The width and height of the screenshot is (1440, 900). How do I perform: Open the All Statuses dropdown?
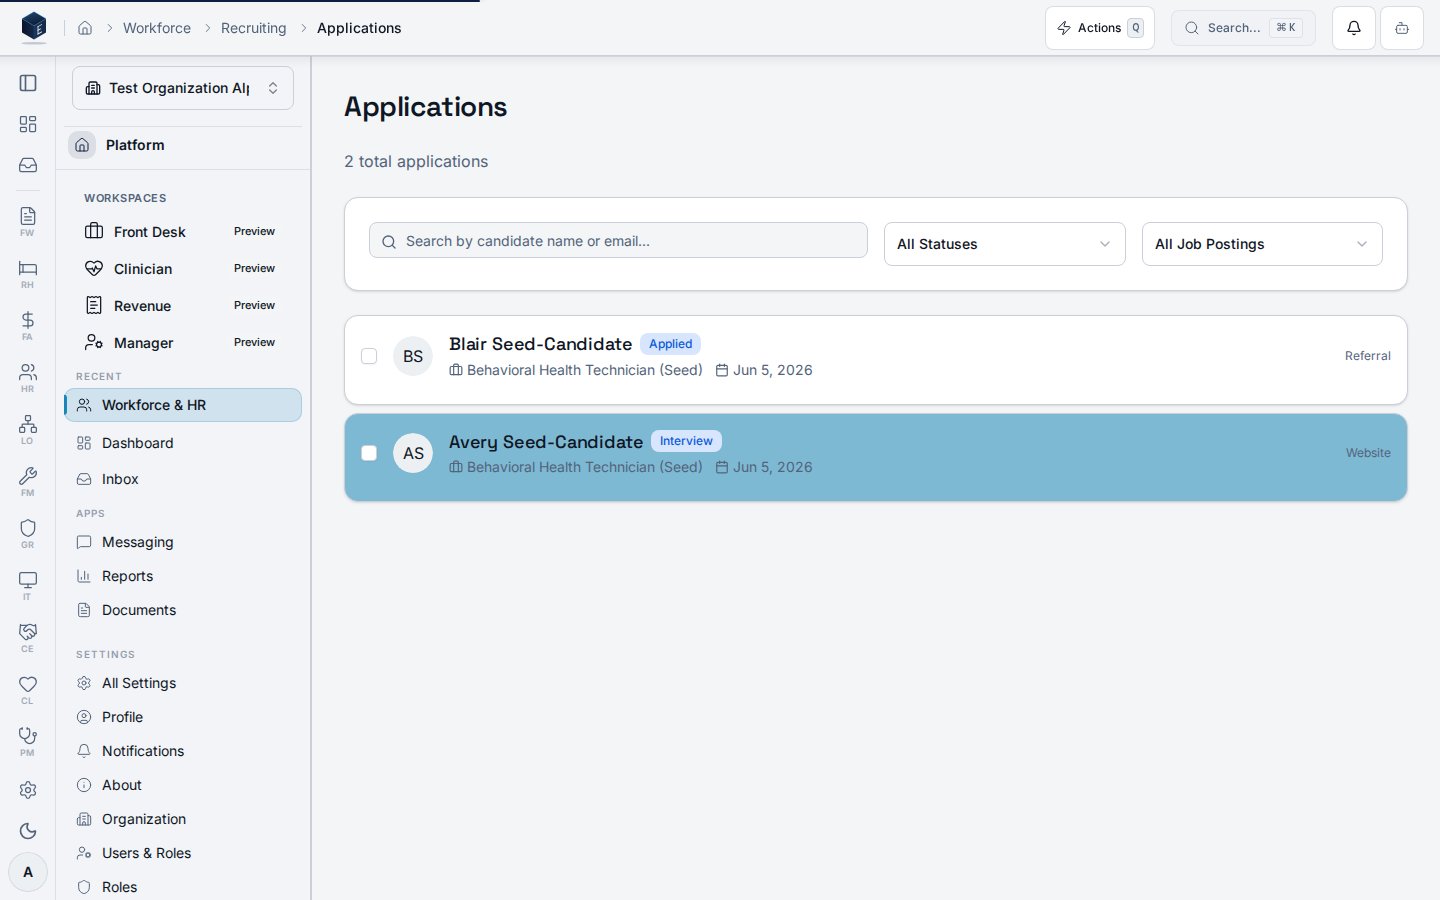pyautogui.click(x=1005, y=244)
